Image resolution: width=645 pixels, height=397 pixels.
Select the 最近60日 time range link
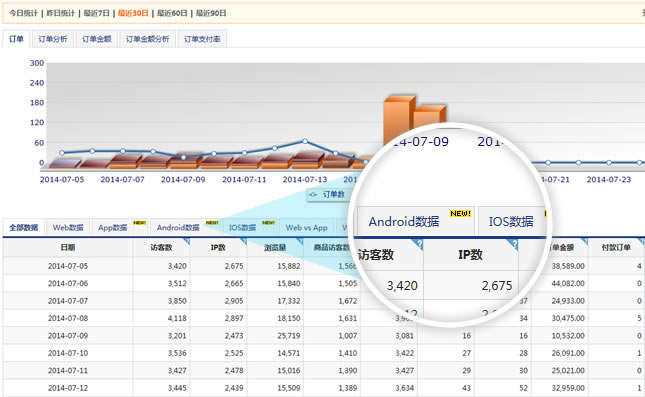pyautogui.click(x=173, y=13)
